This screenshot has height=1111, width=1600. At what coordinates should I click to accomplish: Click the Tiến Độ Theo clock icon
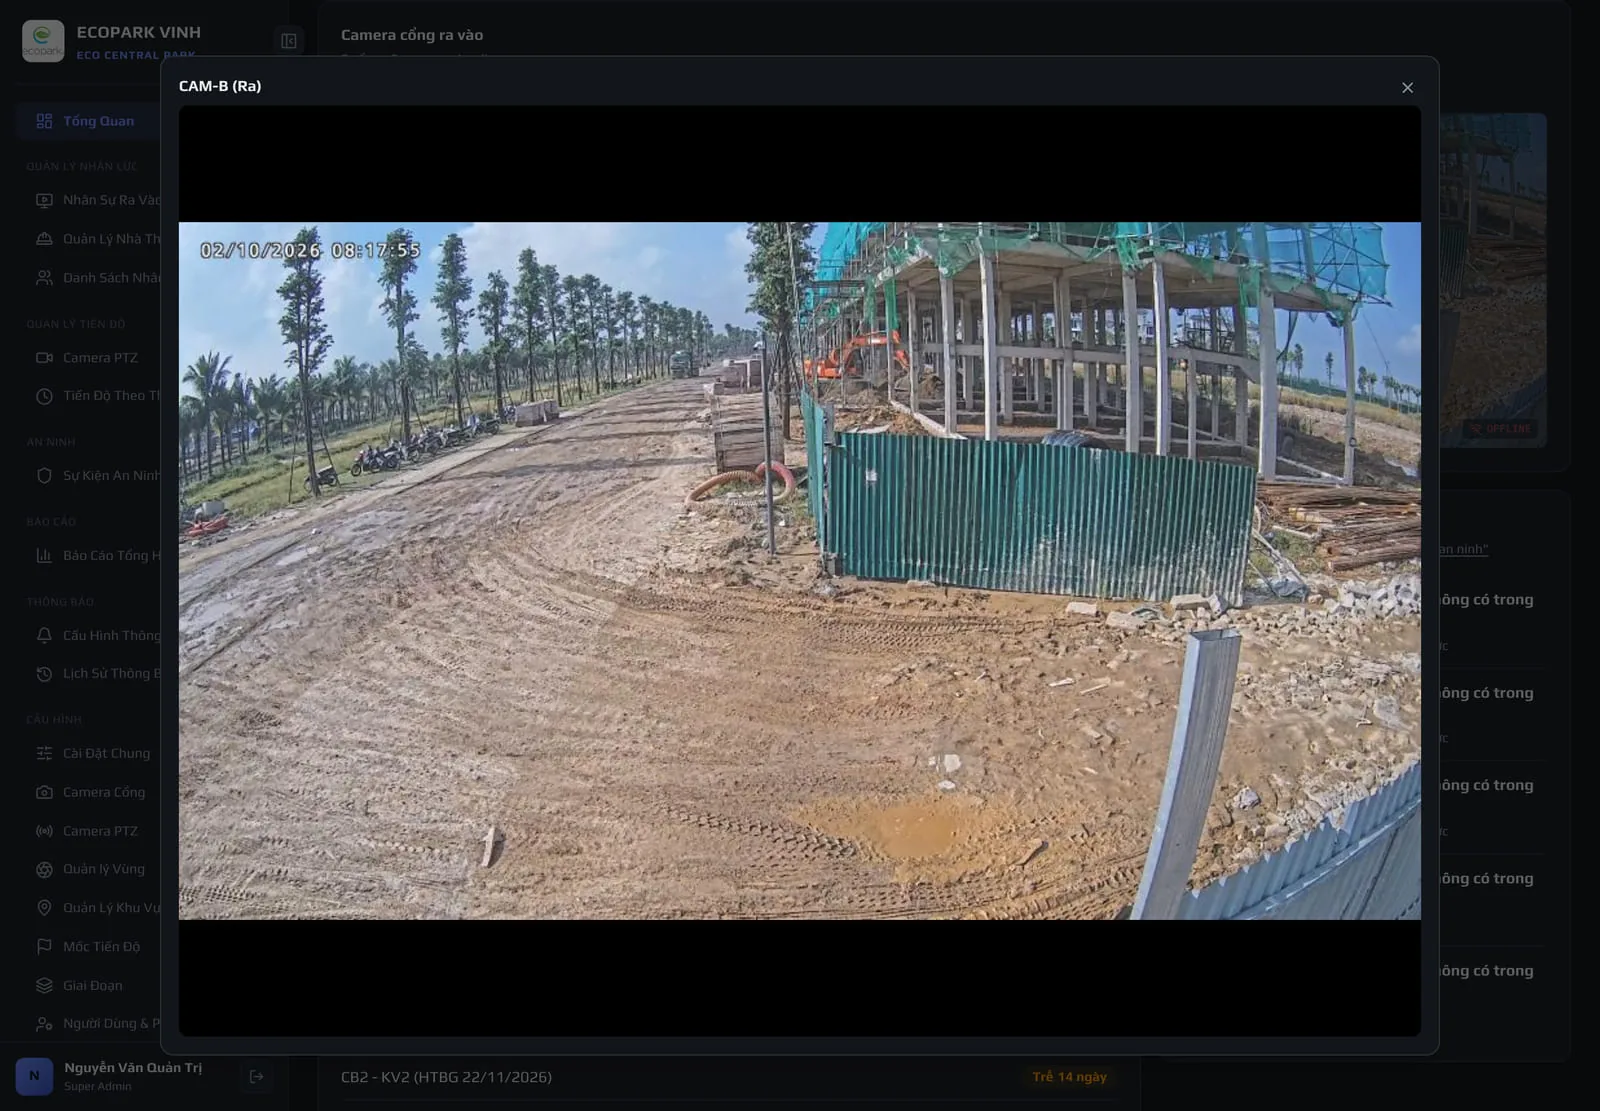44,396
